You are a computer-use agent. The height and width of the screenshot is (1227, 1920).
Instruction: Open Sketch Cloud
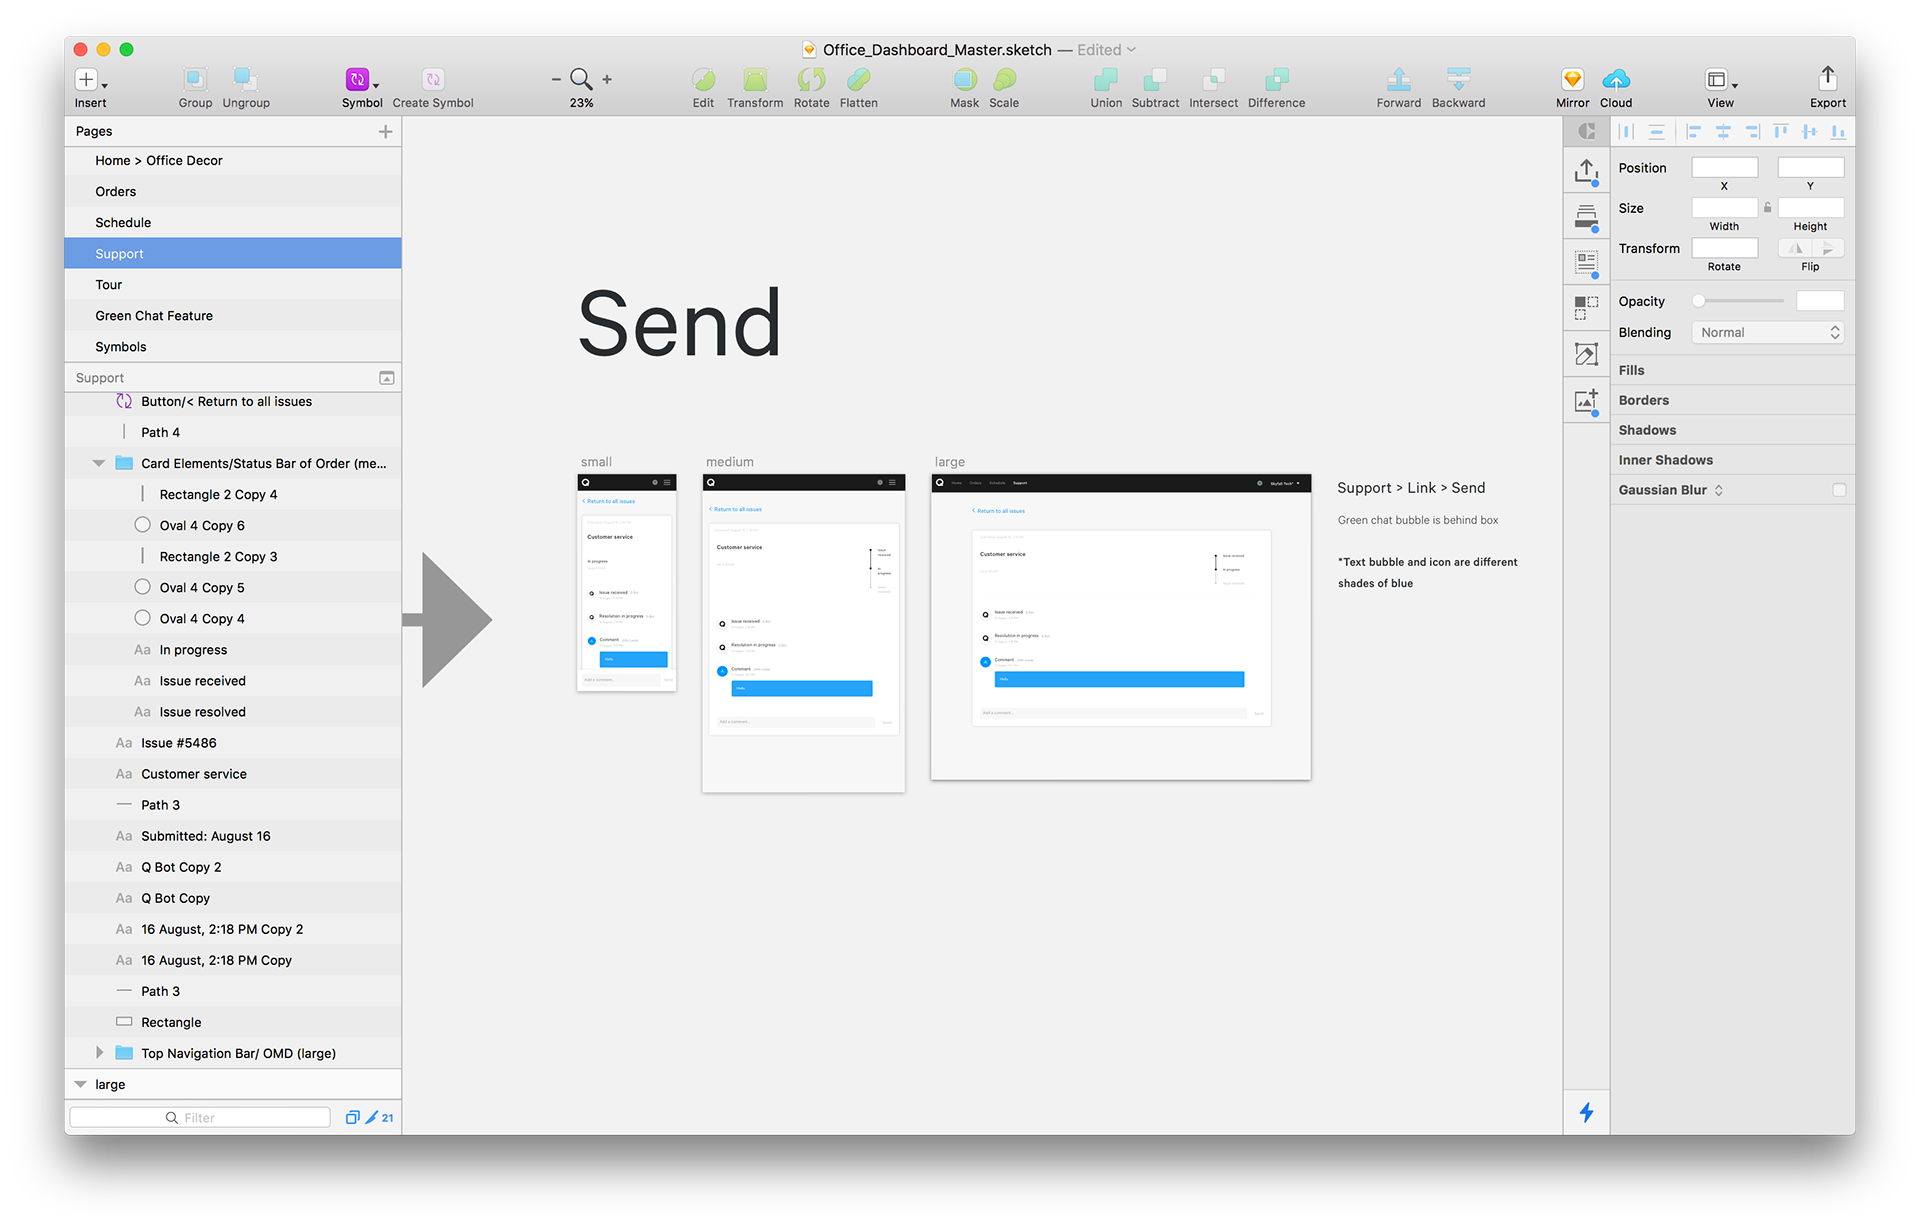[x=1616, y=80]
